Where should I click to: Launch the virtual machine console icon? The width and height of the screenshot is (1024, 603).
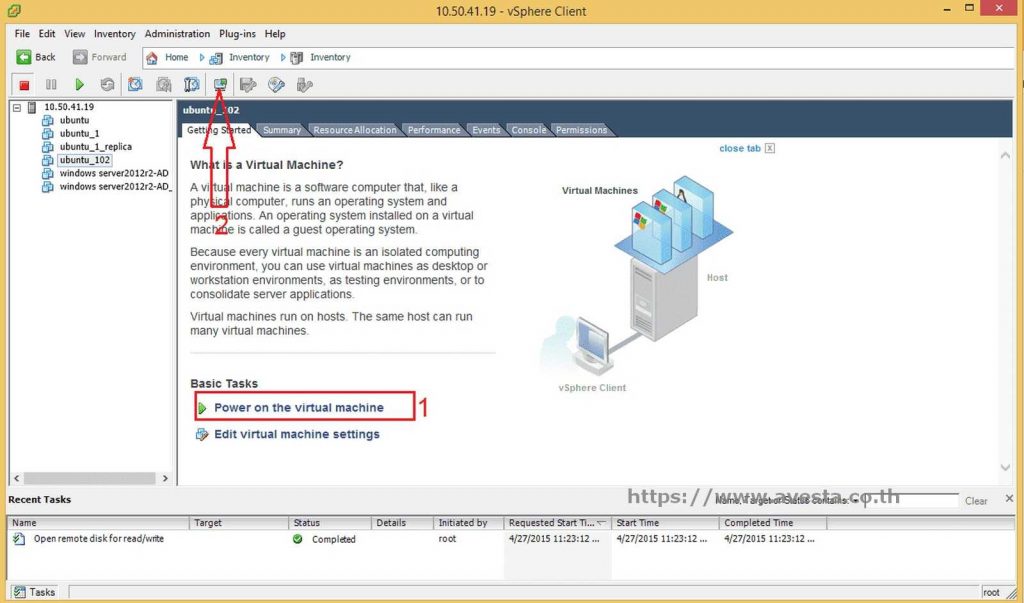tap(220, 84)
